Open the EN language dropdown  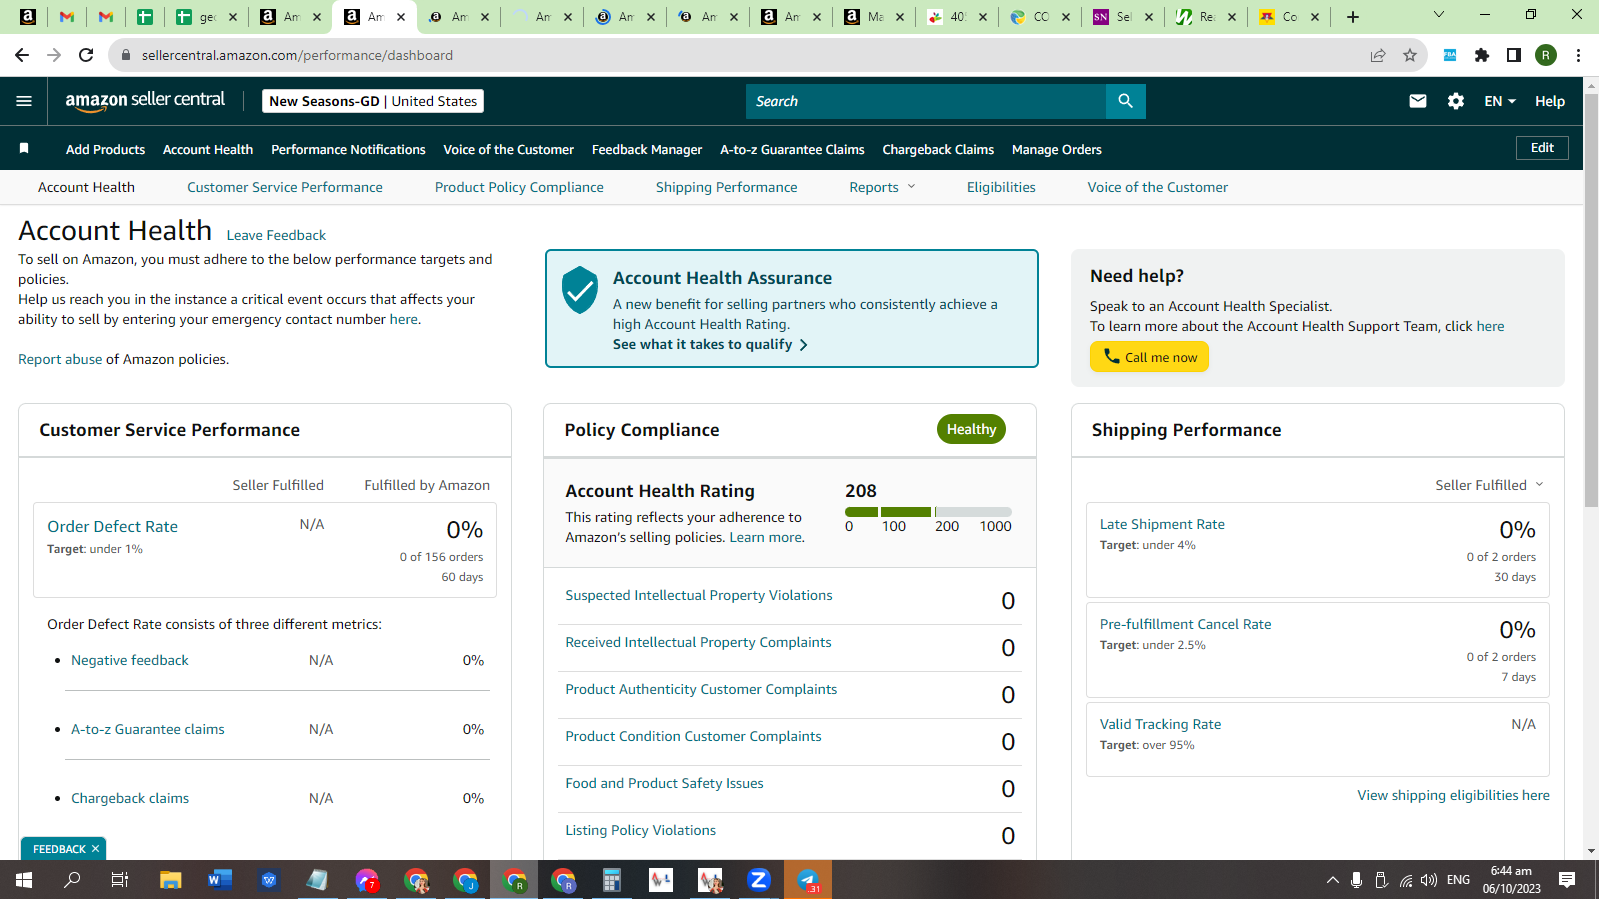click(x=1500, y=101)
